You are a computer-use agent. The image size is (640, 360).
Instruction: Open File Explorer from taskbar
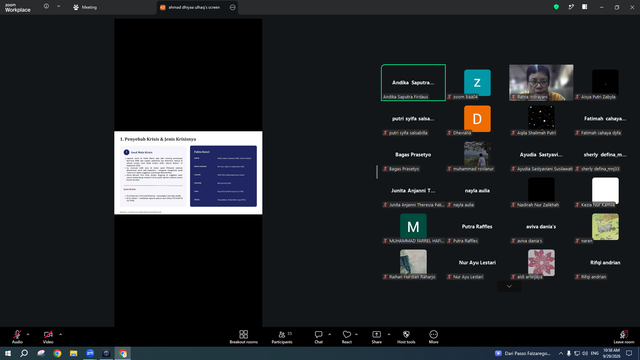coord(73,353)
